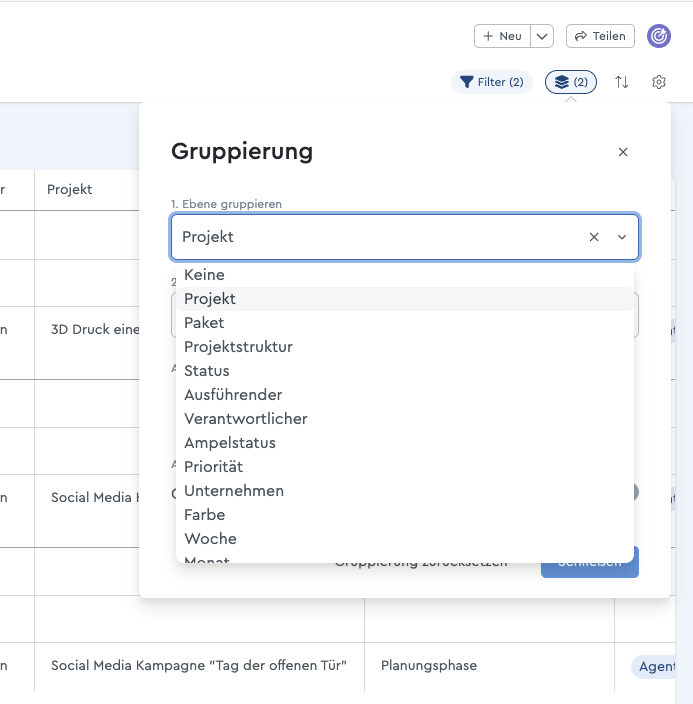Pick Verantwortlicher grouping option

405,419
